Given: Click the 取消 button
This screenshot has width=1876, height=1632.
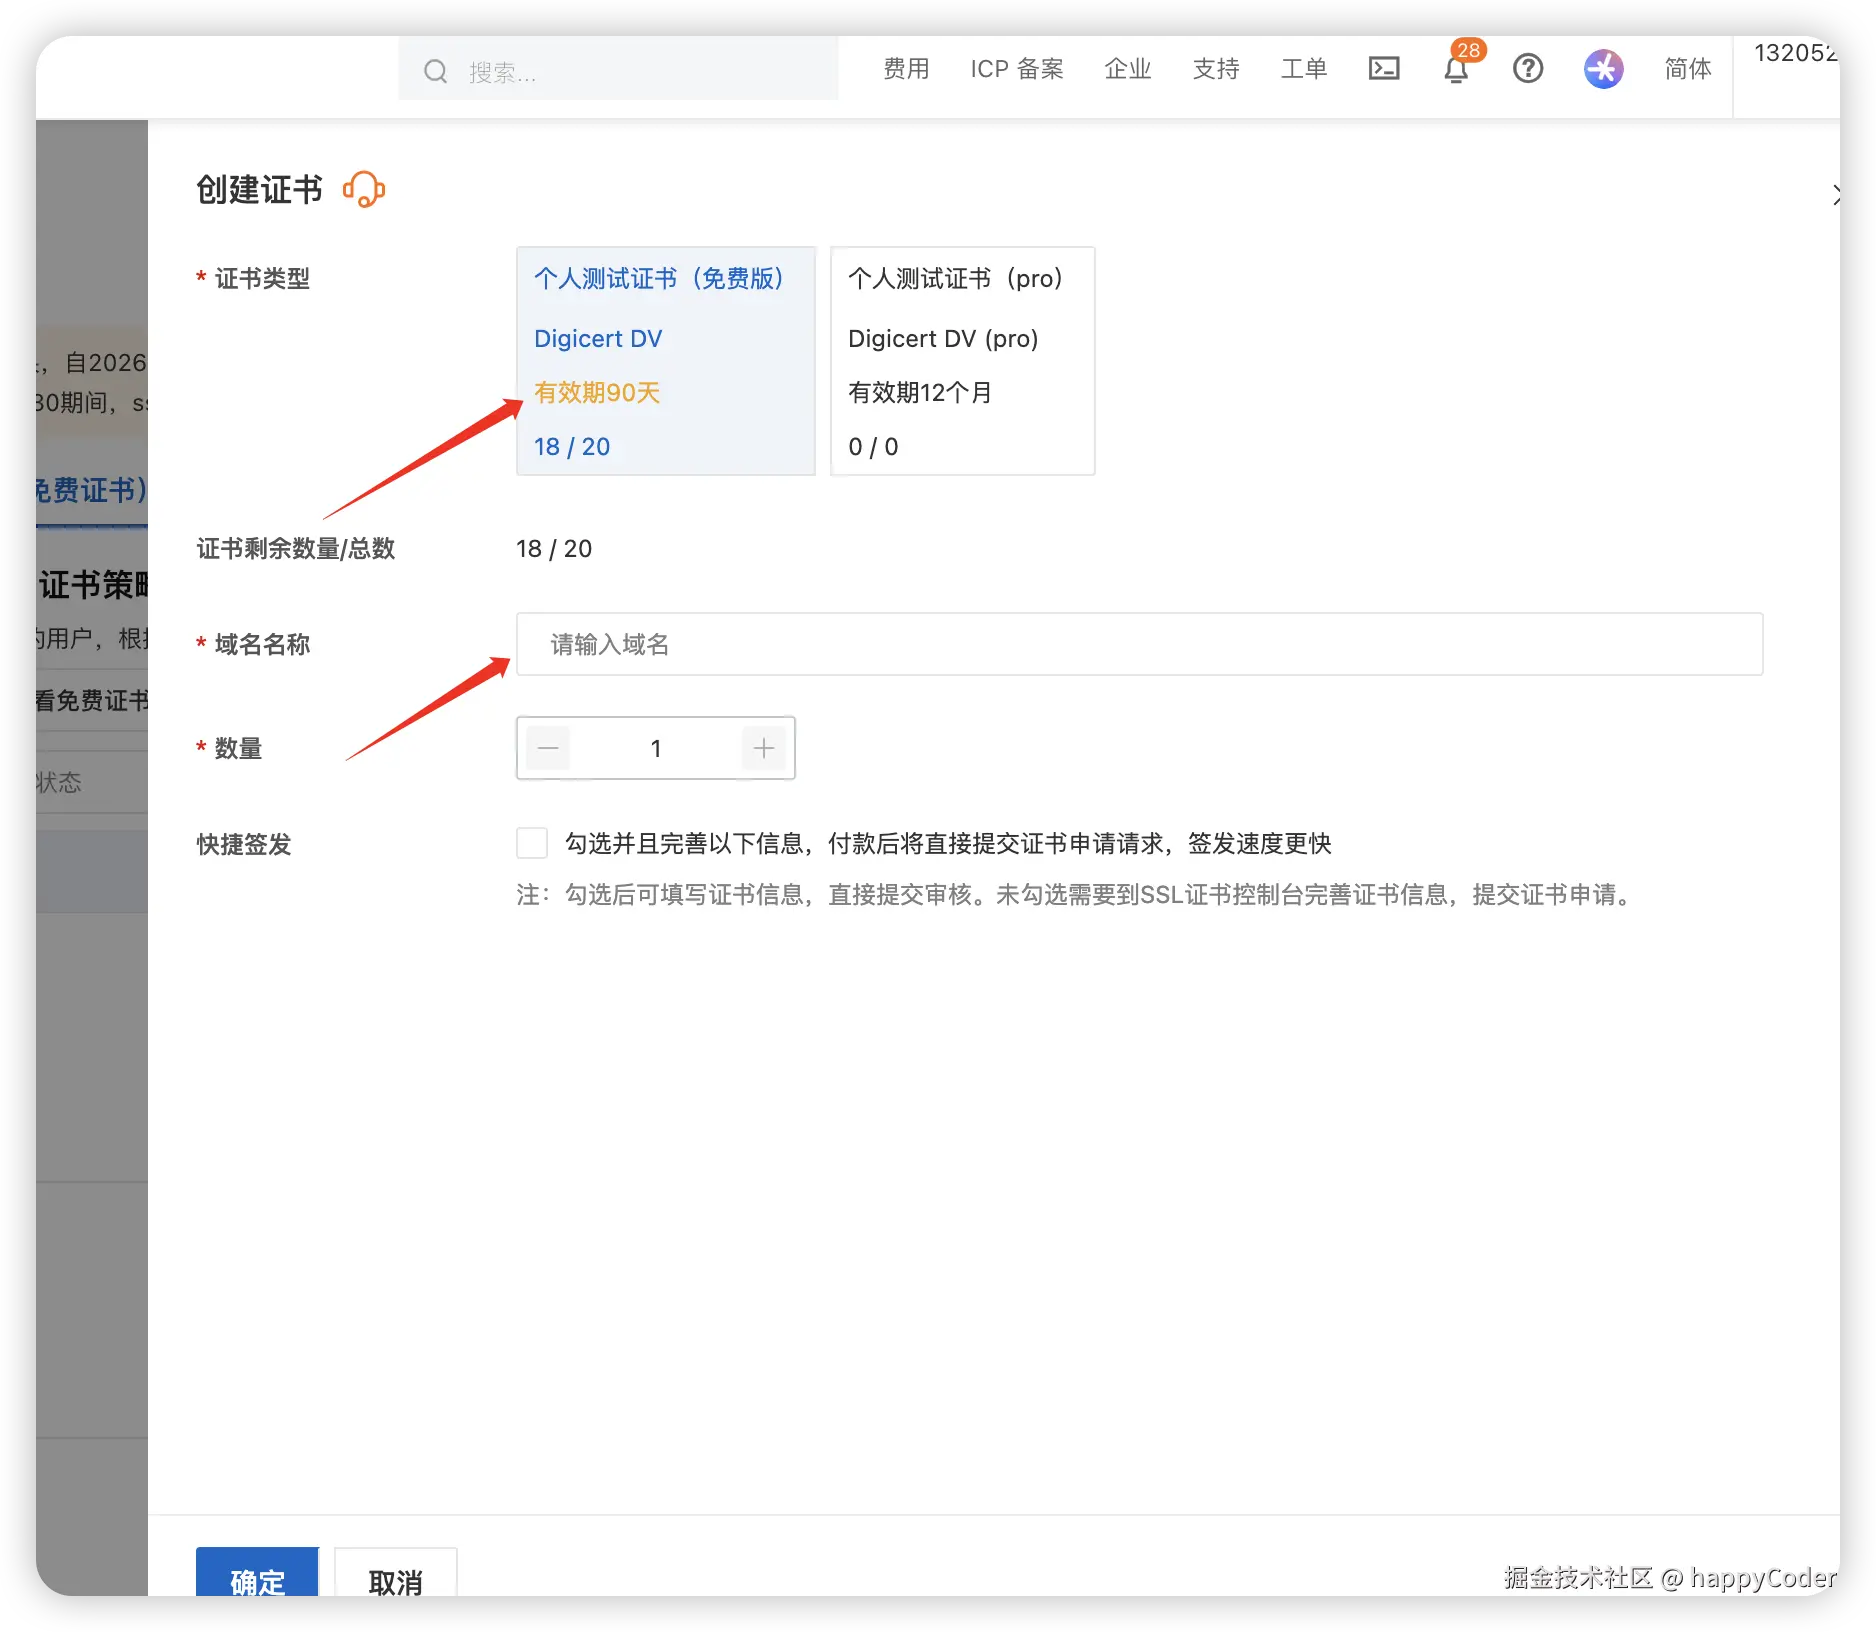Looking at the screenshot, I should click(395, 1574).
